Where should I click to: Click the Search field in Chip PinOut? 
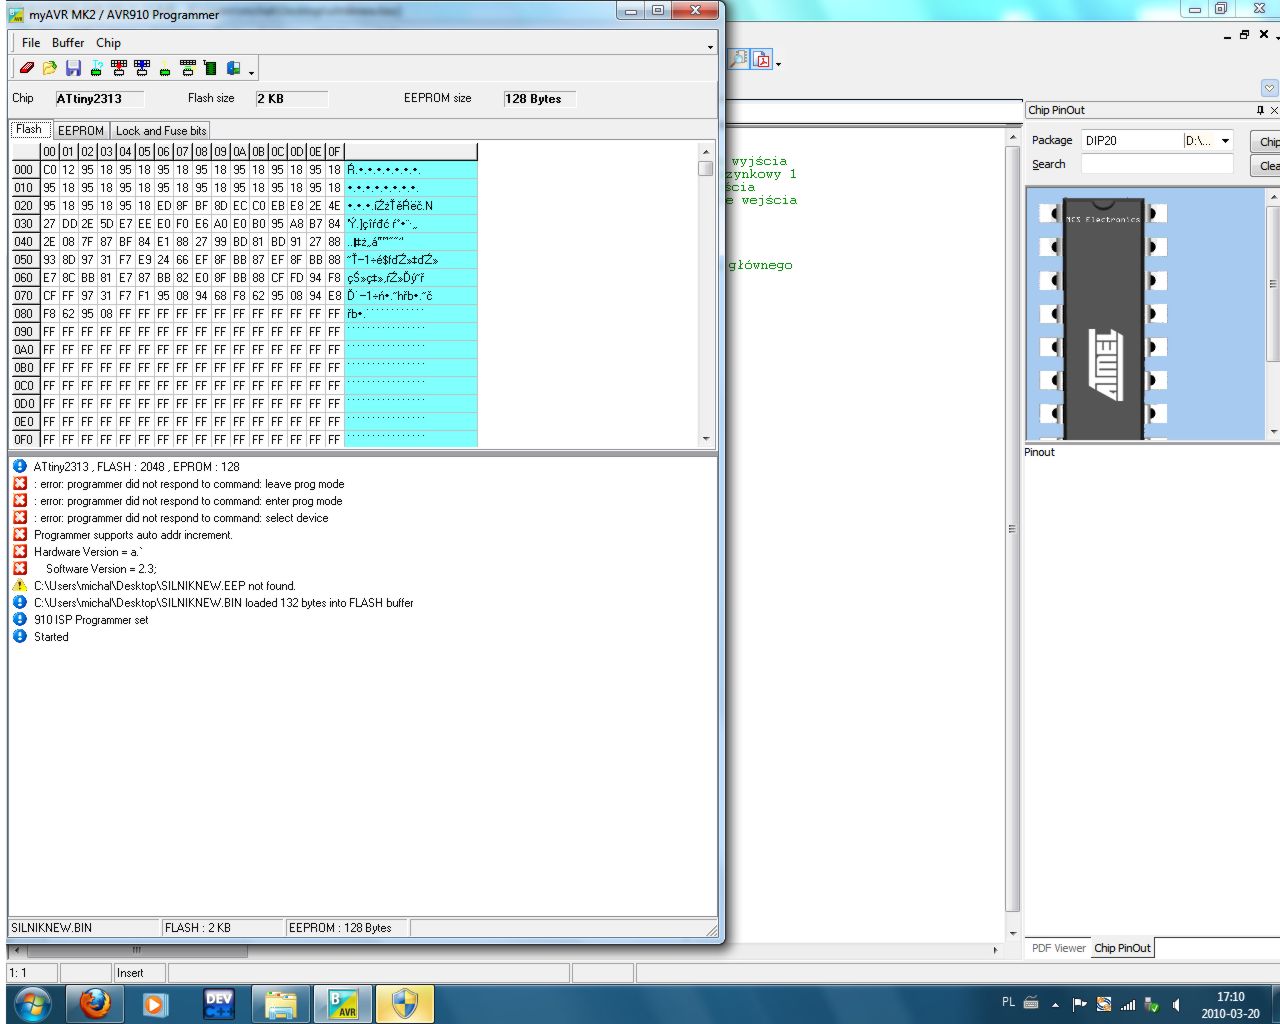[1156, 164]
